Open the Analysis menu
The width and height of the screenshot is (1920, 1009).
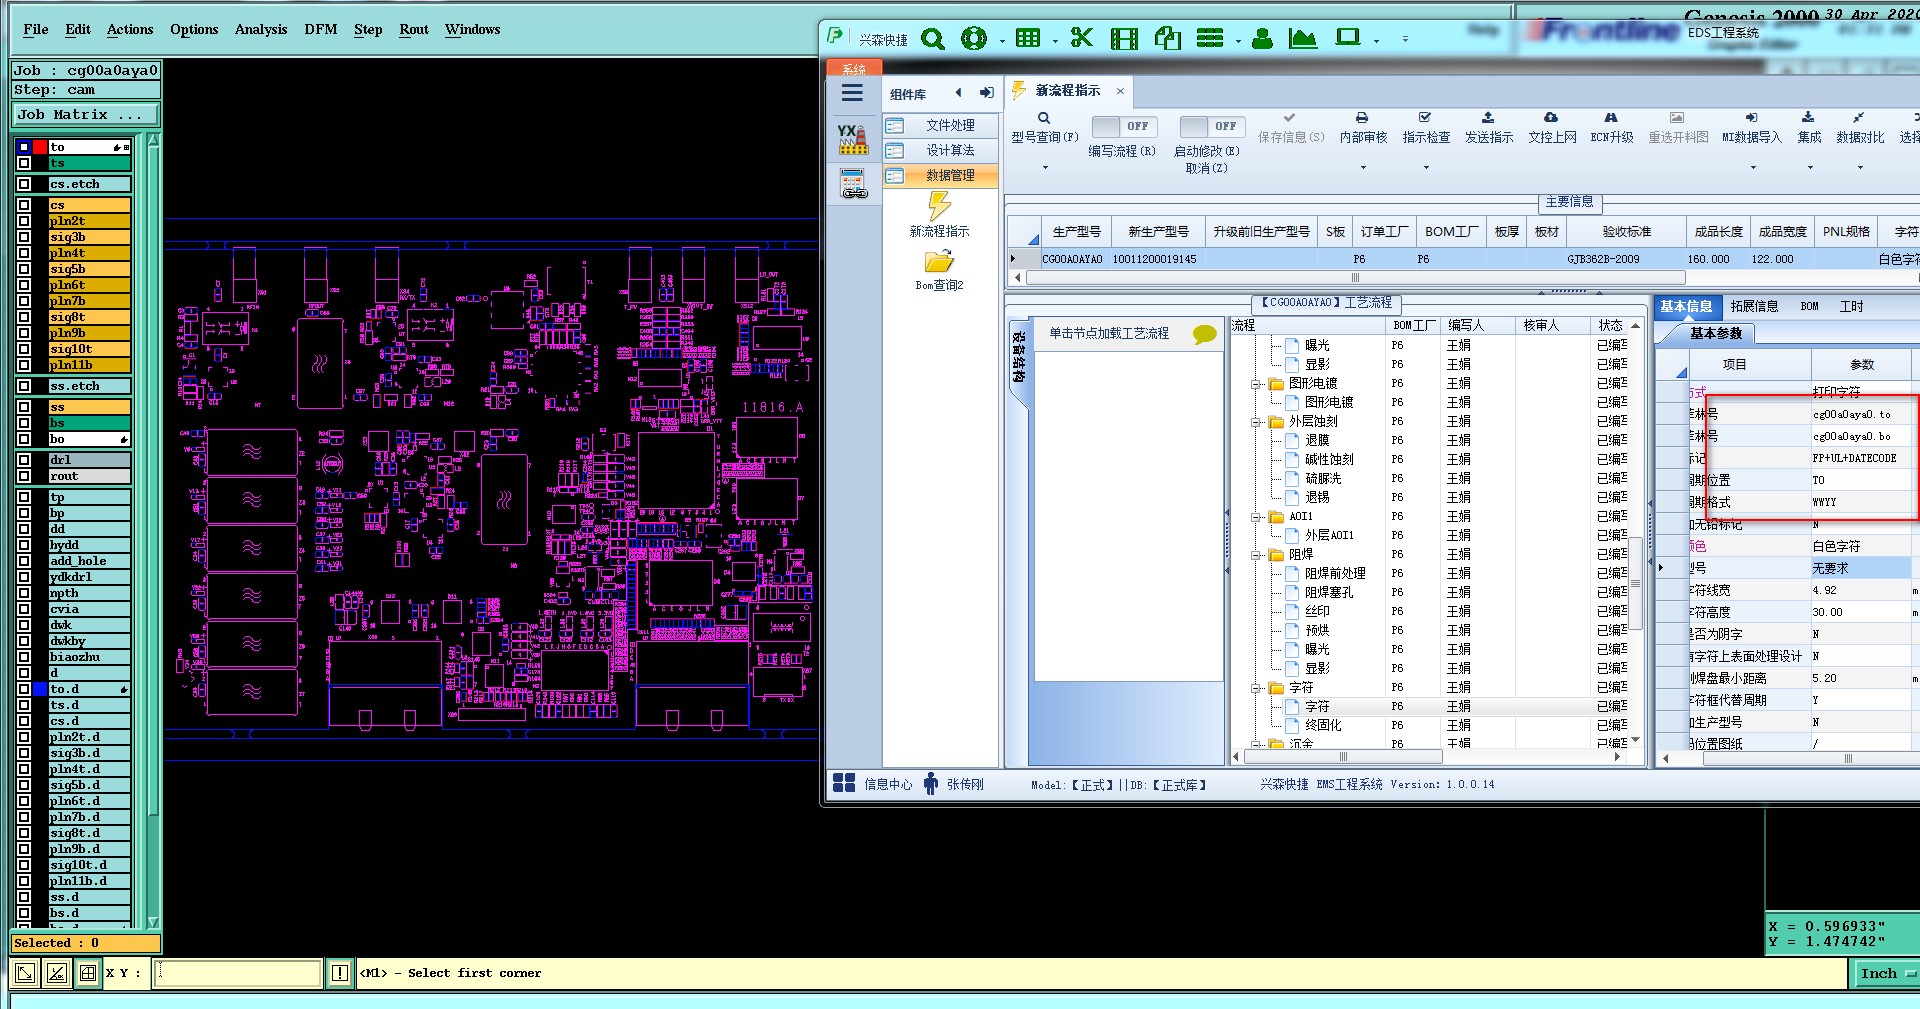(261, 29)
